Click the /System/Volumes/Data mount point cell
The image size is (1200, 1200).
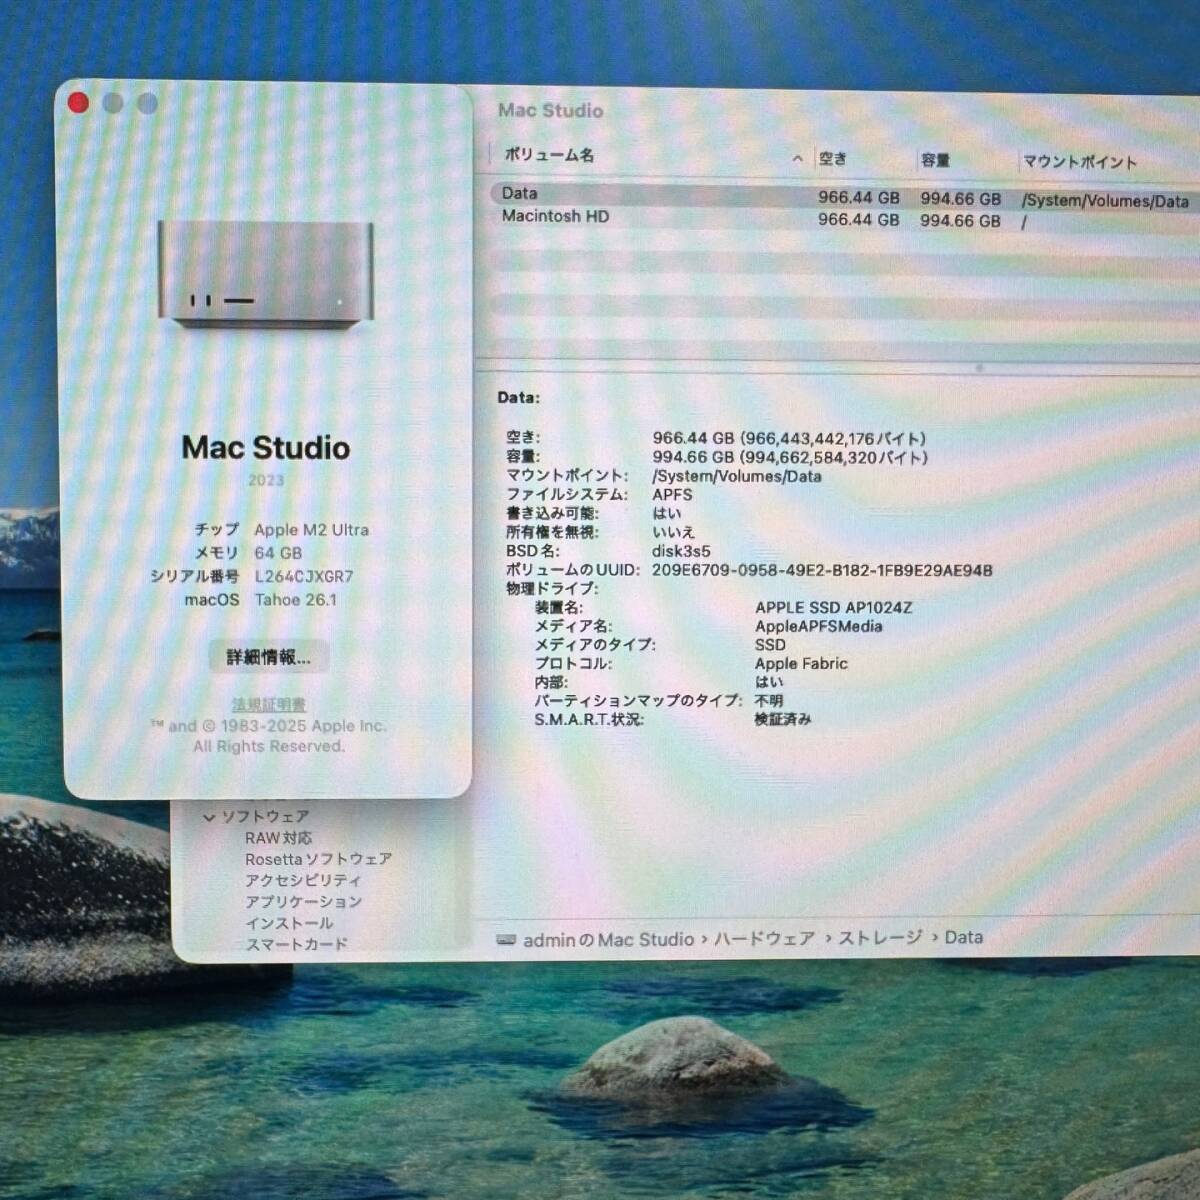coord(1105,201)
